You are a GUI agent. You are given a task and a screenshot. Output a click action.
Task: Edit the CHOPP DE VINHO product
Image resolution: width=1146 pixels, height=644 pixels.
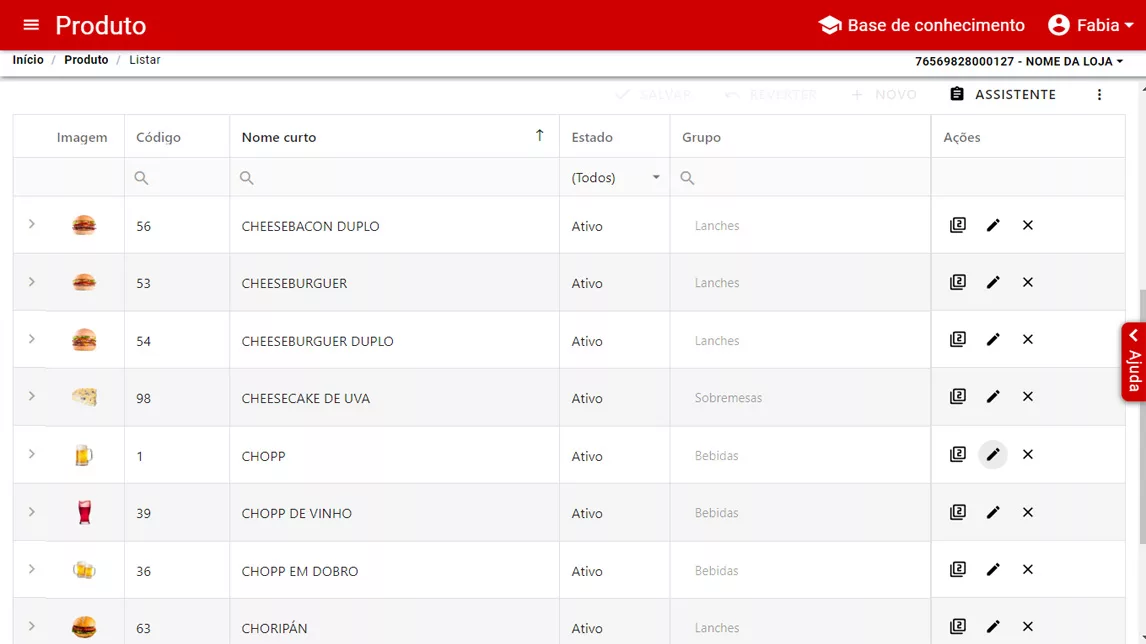[x=993, y=512]
